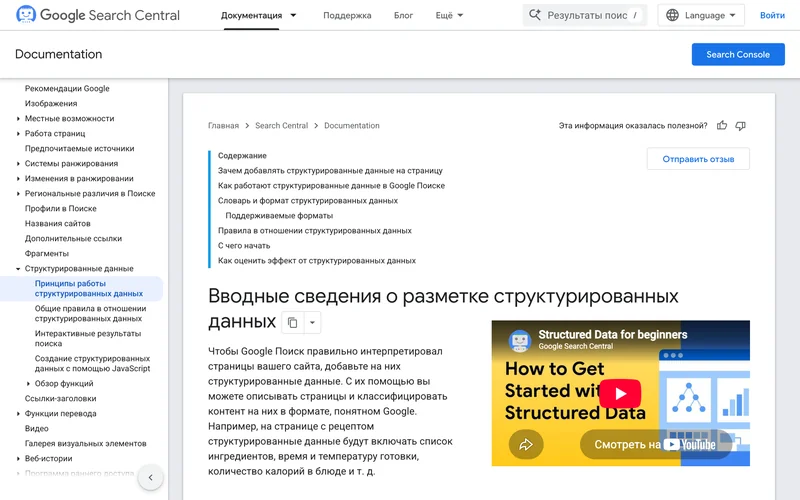Click the Войти sign-in link
The width and height of the screenshot is (800, 500).
point(772,15)
